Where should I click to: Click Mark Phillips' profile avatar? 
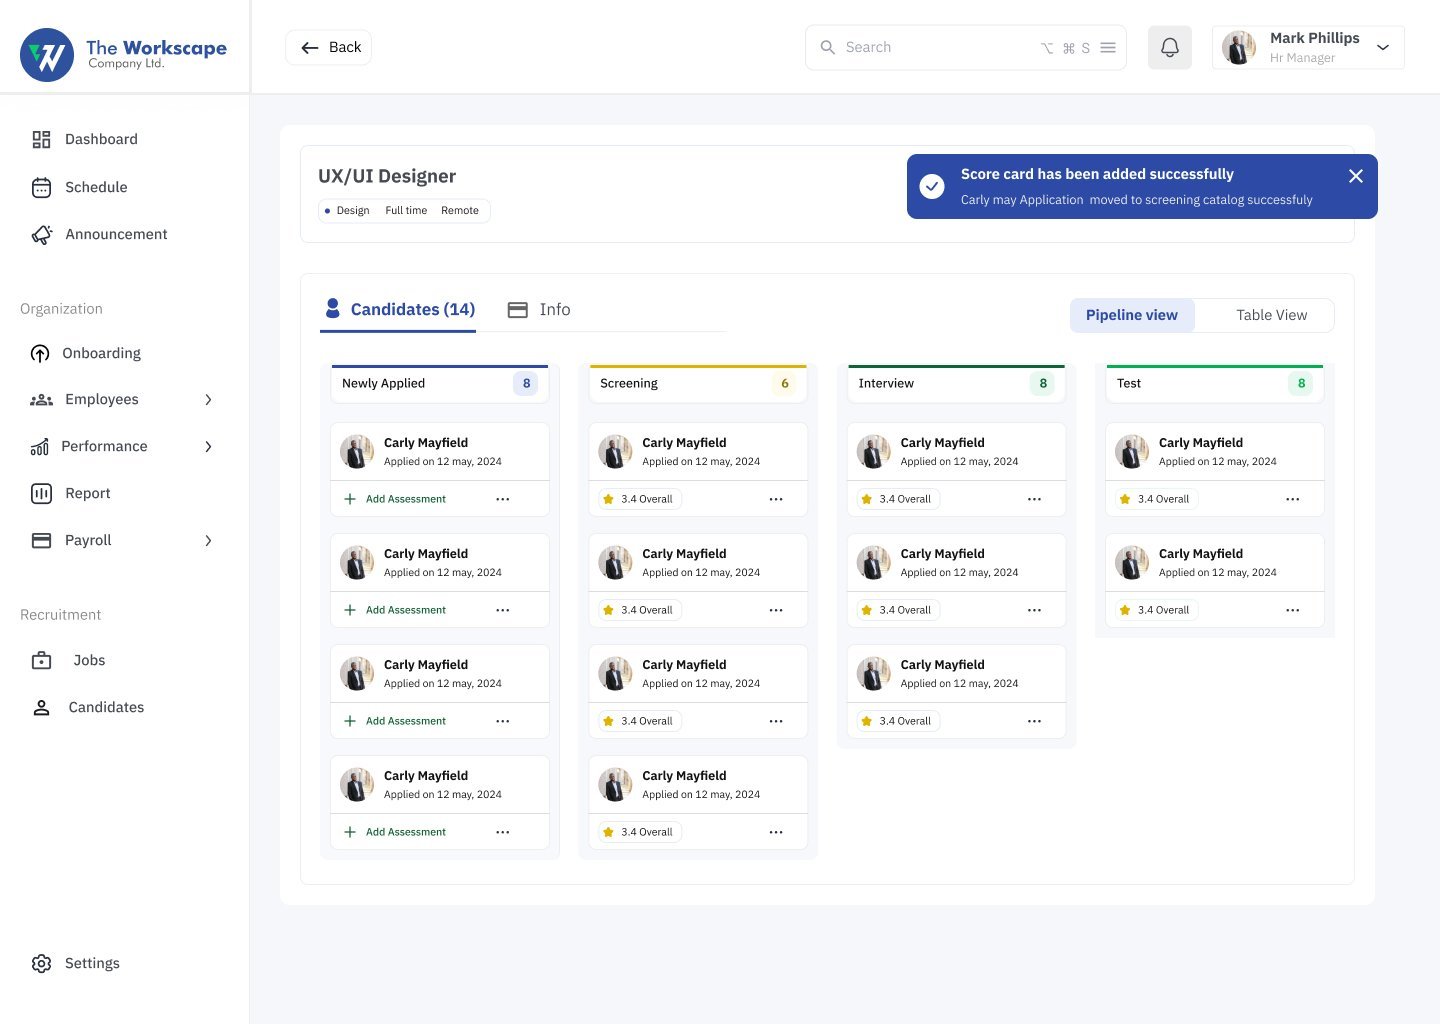tap(1239, 47)
